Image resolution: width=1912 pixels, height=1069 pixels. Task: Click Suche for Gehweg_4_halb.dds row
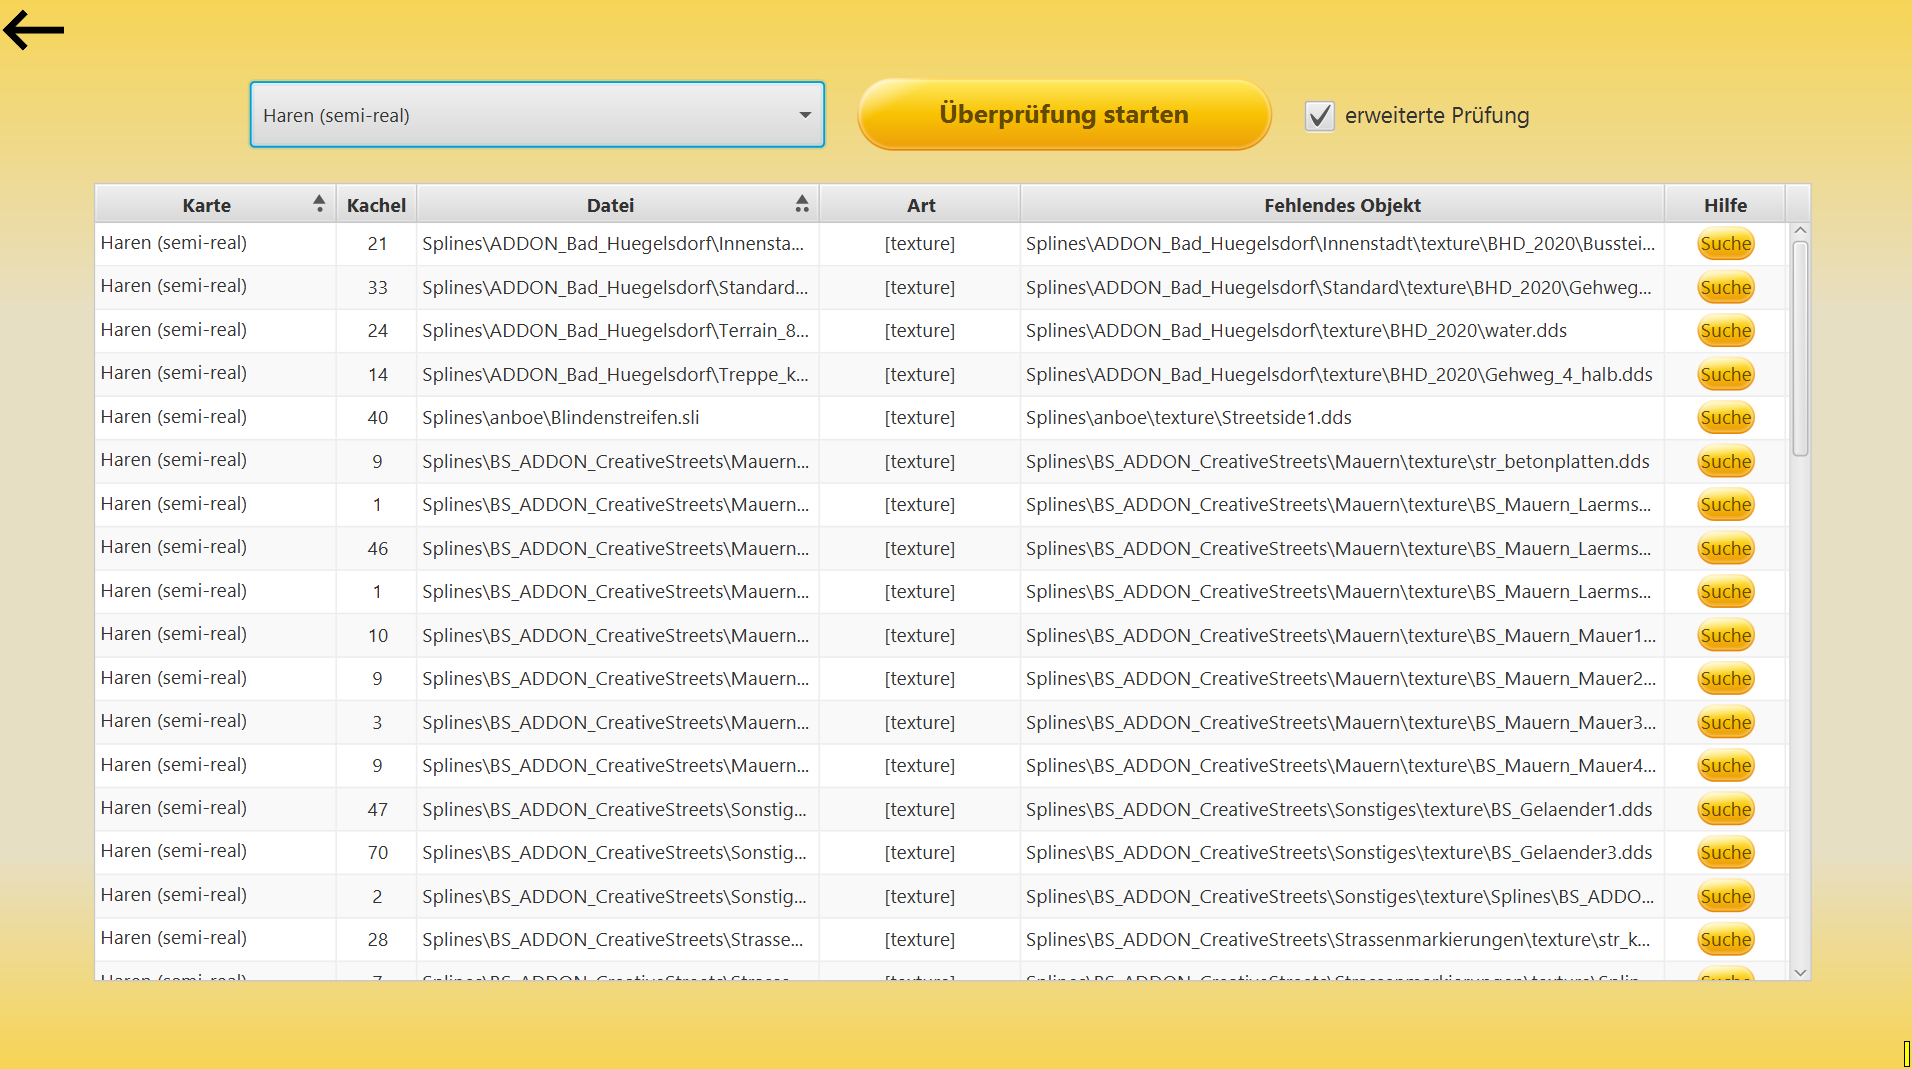pyautogui.click(x=1725, y=375)
